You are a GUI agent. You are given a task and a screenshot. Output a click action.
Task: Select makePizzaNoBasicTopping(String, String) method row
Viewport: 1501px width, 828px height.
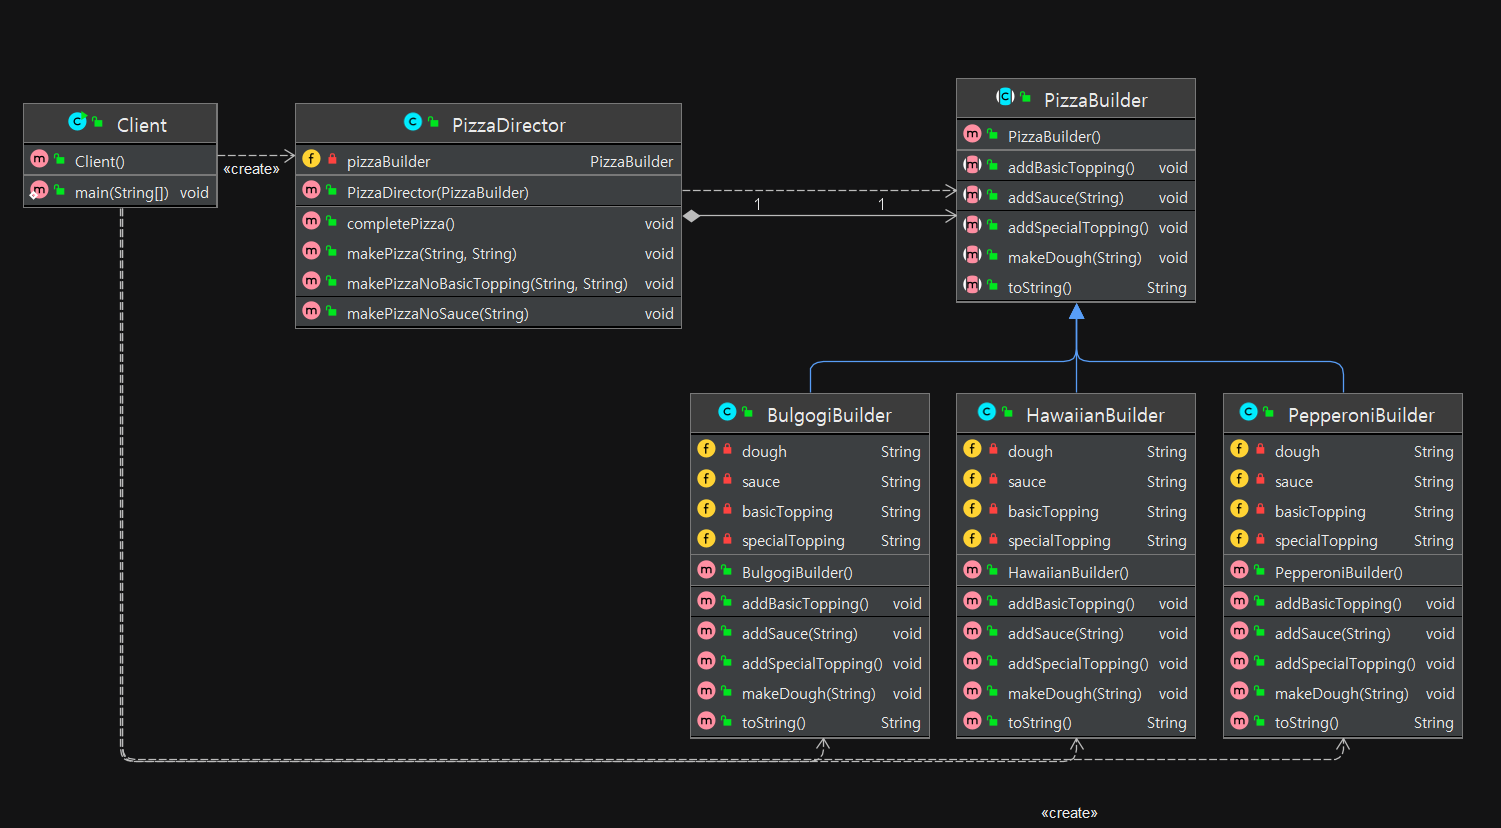pos(488,284)
